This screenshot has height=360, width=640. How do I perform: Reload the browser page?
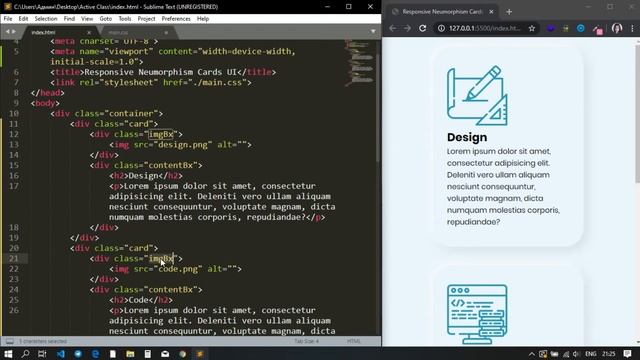click(x=422, y=28)
